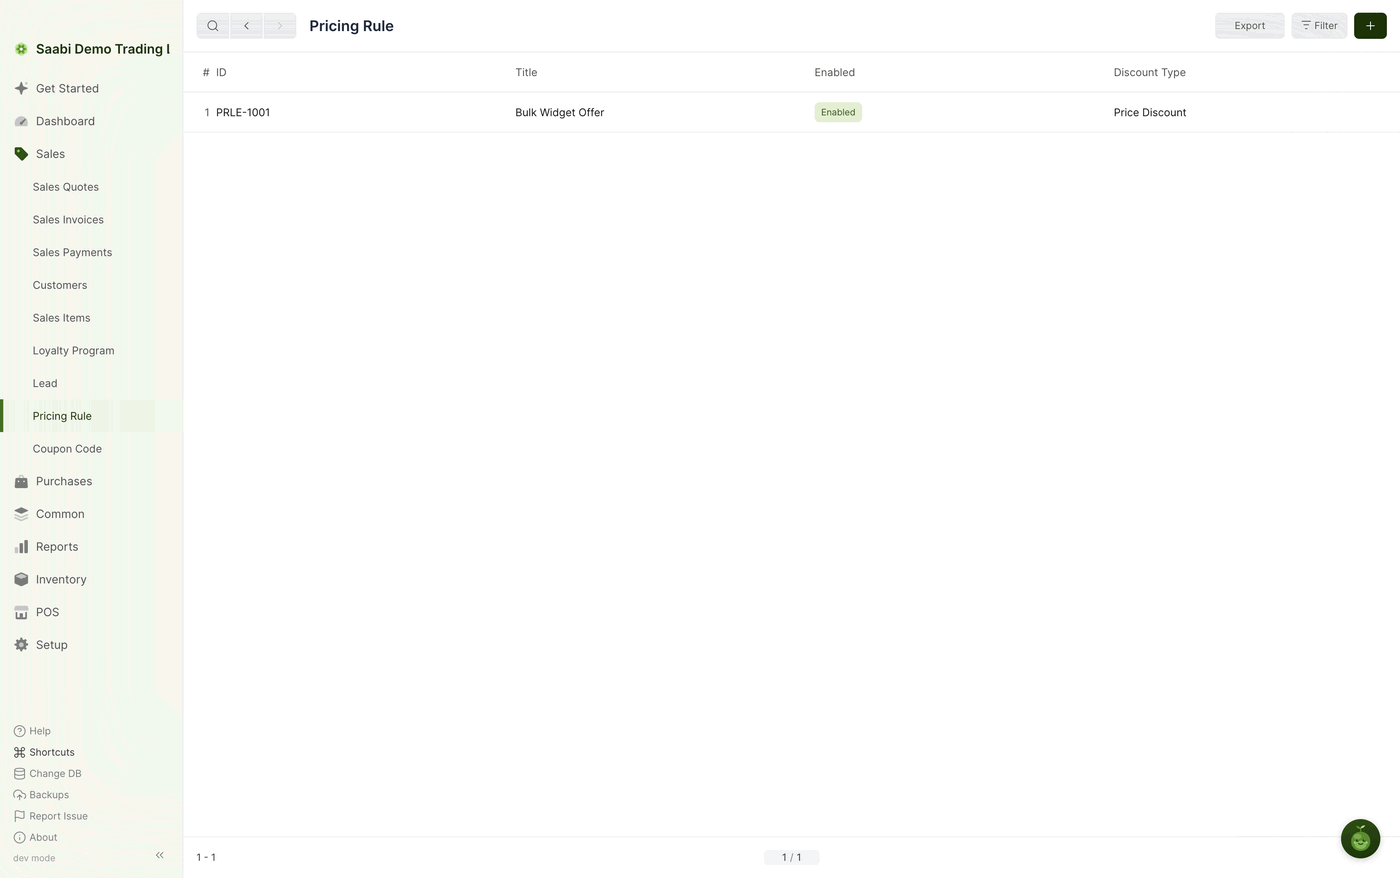Click the Discount Type column header

coord(1150,72)
